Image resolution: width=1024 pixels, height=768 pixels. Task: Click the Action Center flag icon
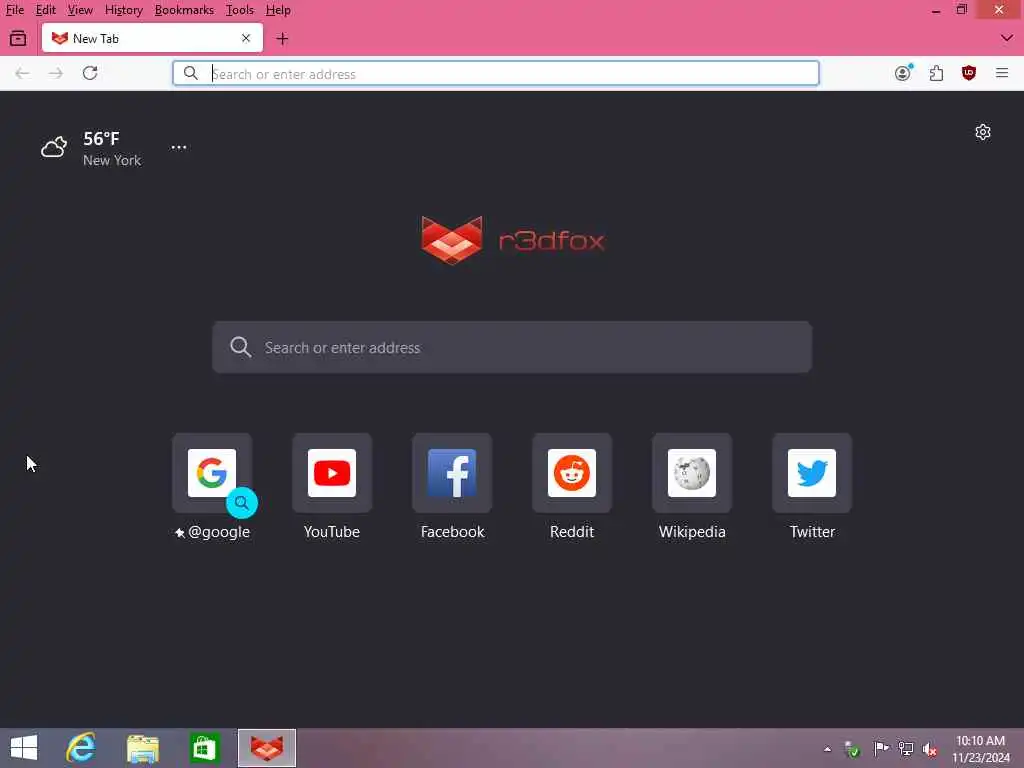880,748
